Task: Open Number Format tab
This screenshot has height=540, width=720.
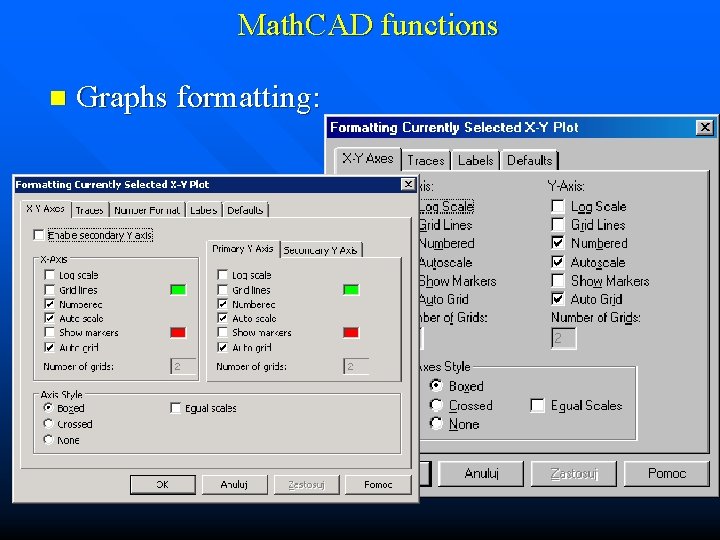Action: (x=147, y=210)
